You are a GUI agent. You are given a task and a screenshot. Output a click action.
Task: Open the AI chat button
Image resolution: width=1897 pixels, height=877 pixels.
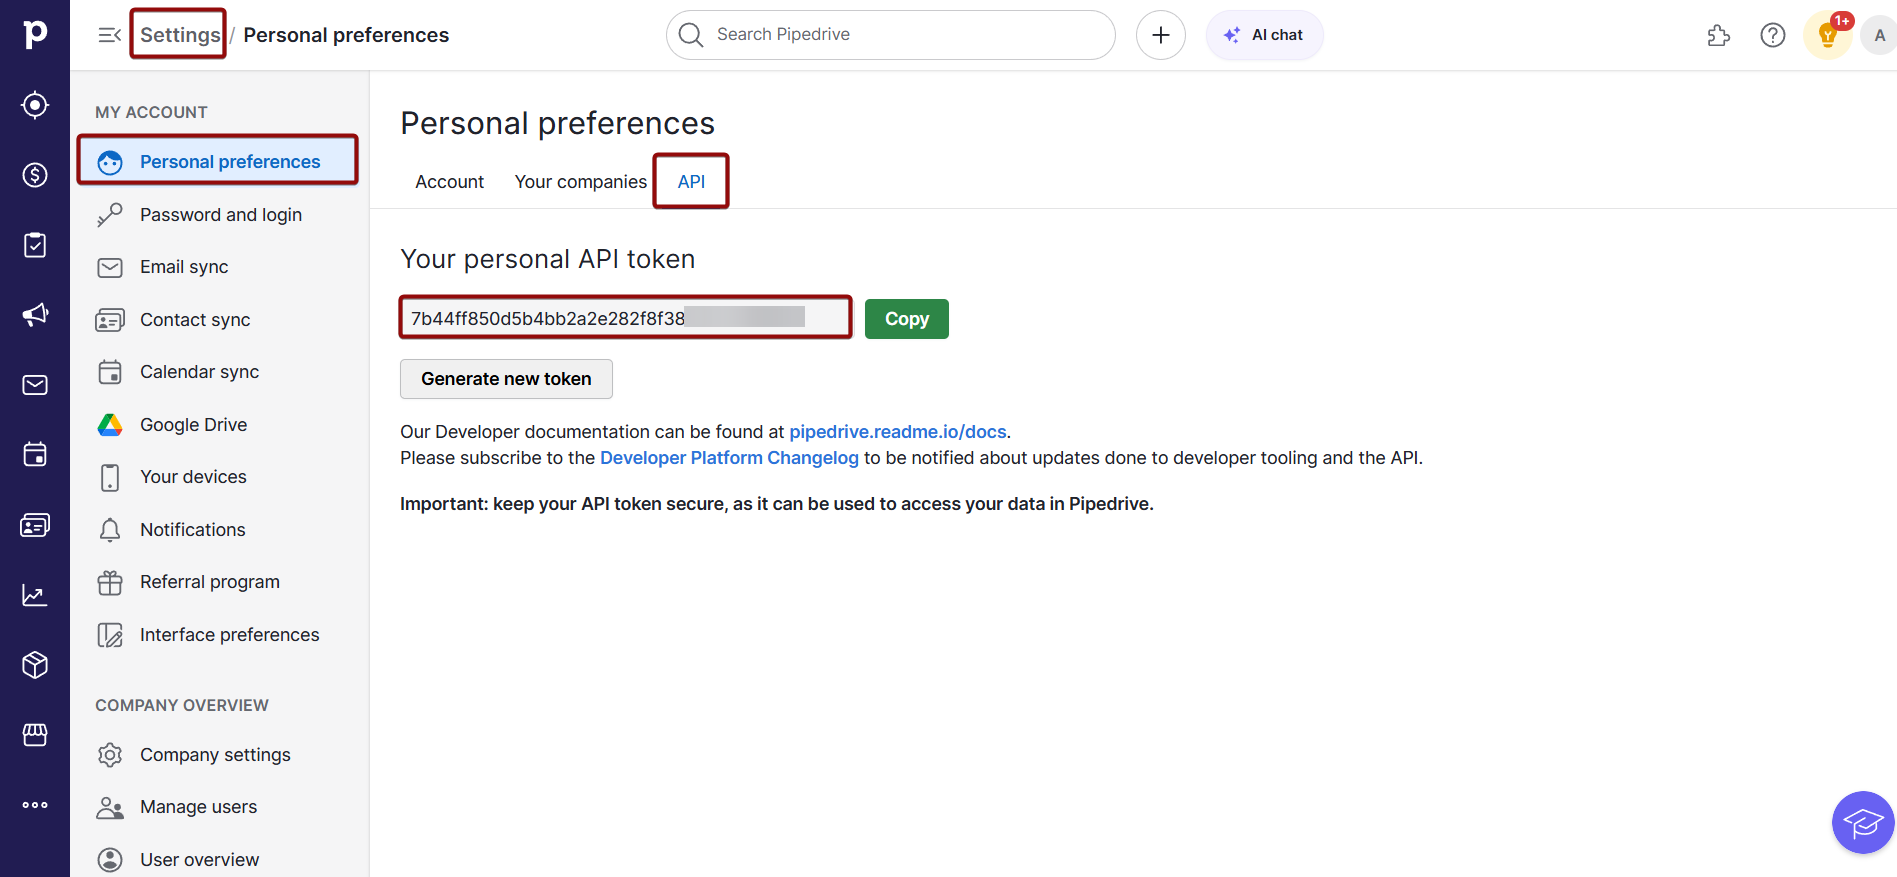tap(1264, 35)
